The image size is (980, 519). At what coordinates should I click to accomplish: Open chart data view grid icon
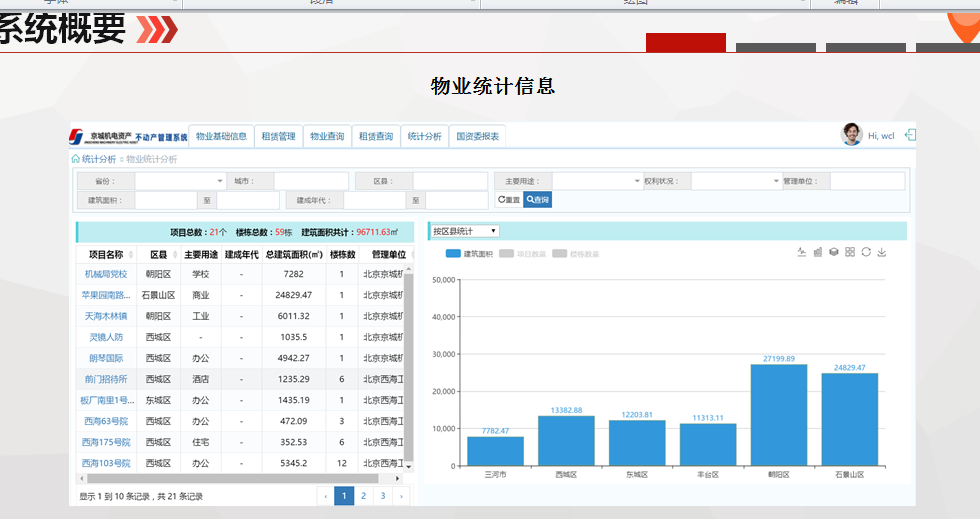(x=850, y=252)
